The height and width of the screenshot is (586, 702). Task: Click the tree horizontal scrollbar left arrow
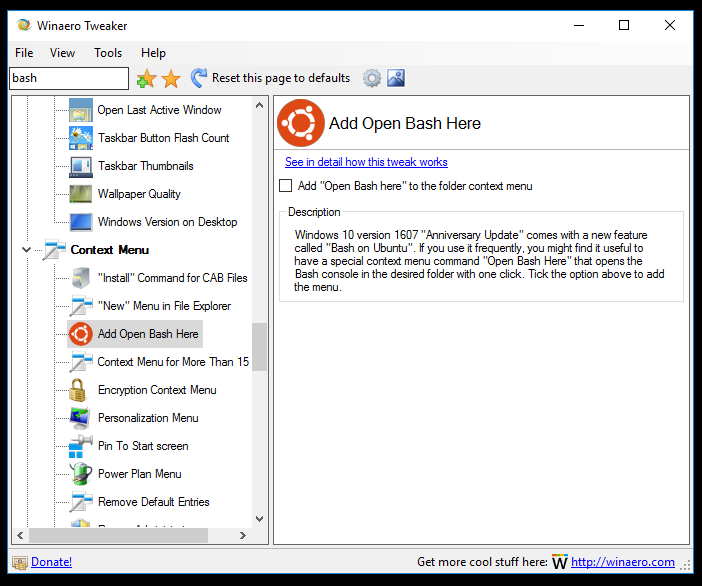20,535
